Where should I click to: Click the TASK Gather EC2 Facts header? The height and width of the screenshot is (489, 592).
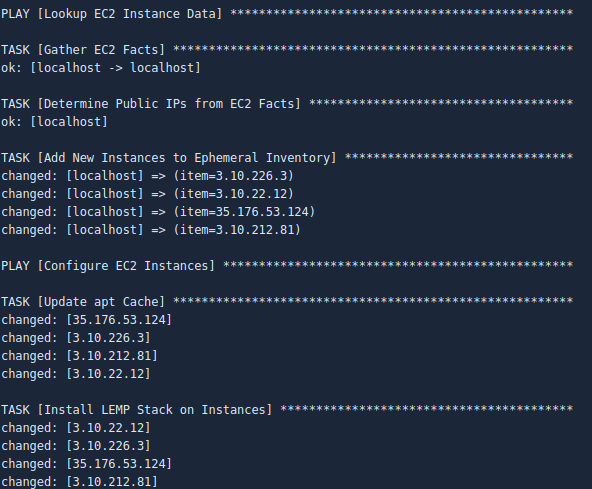pos(287,50)
